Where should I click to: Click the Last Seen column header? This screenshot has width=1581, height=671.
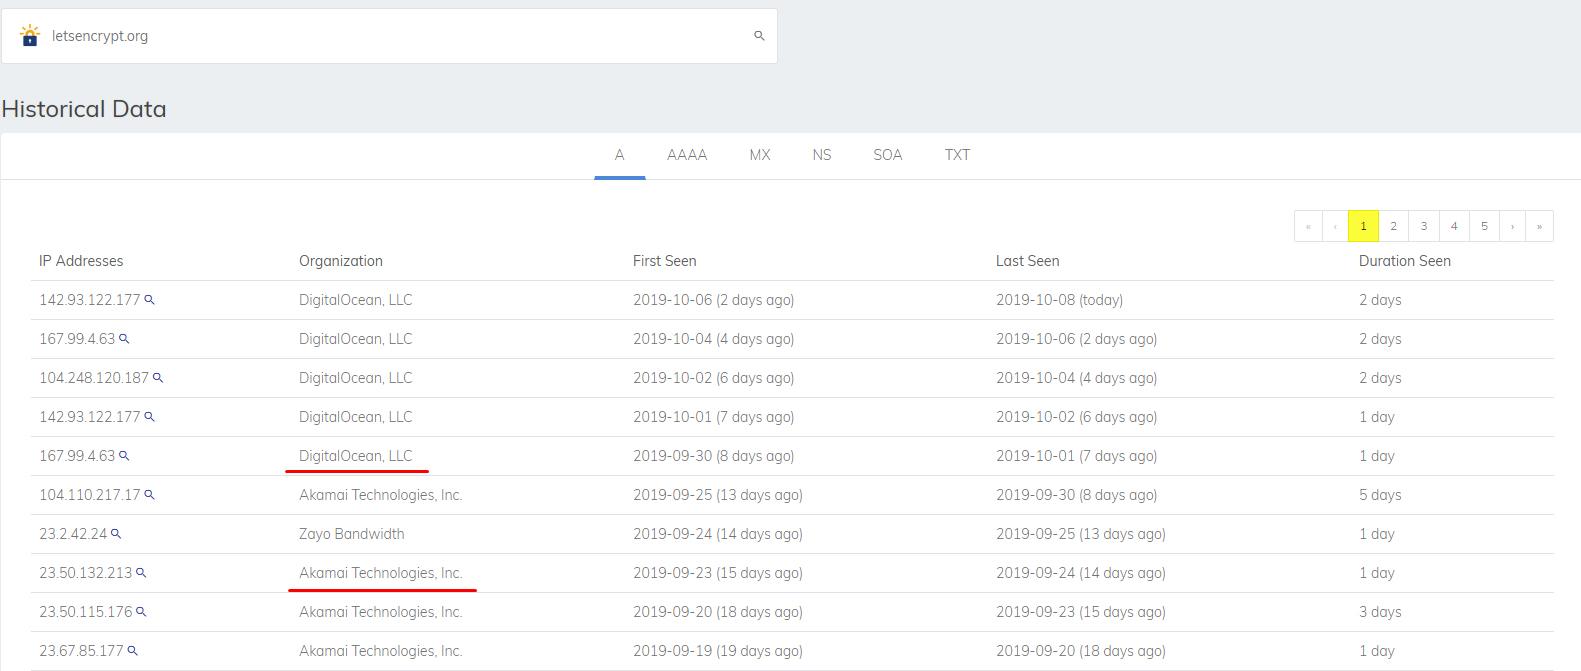[1028, 261]
